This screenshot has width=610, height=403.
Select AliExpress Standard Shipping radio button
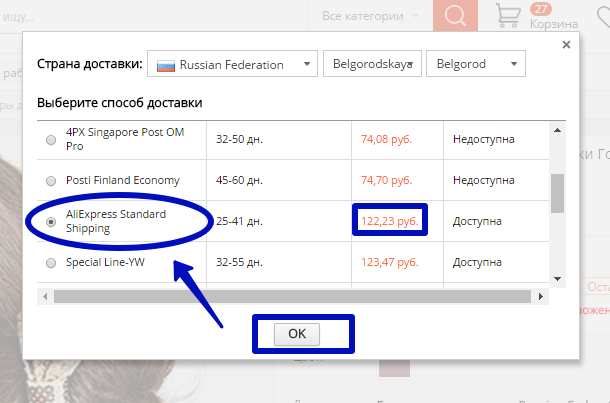pyautogui.click(x=51, y=222)
